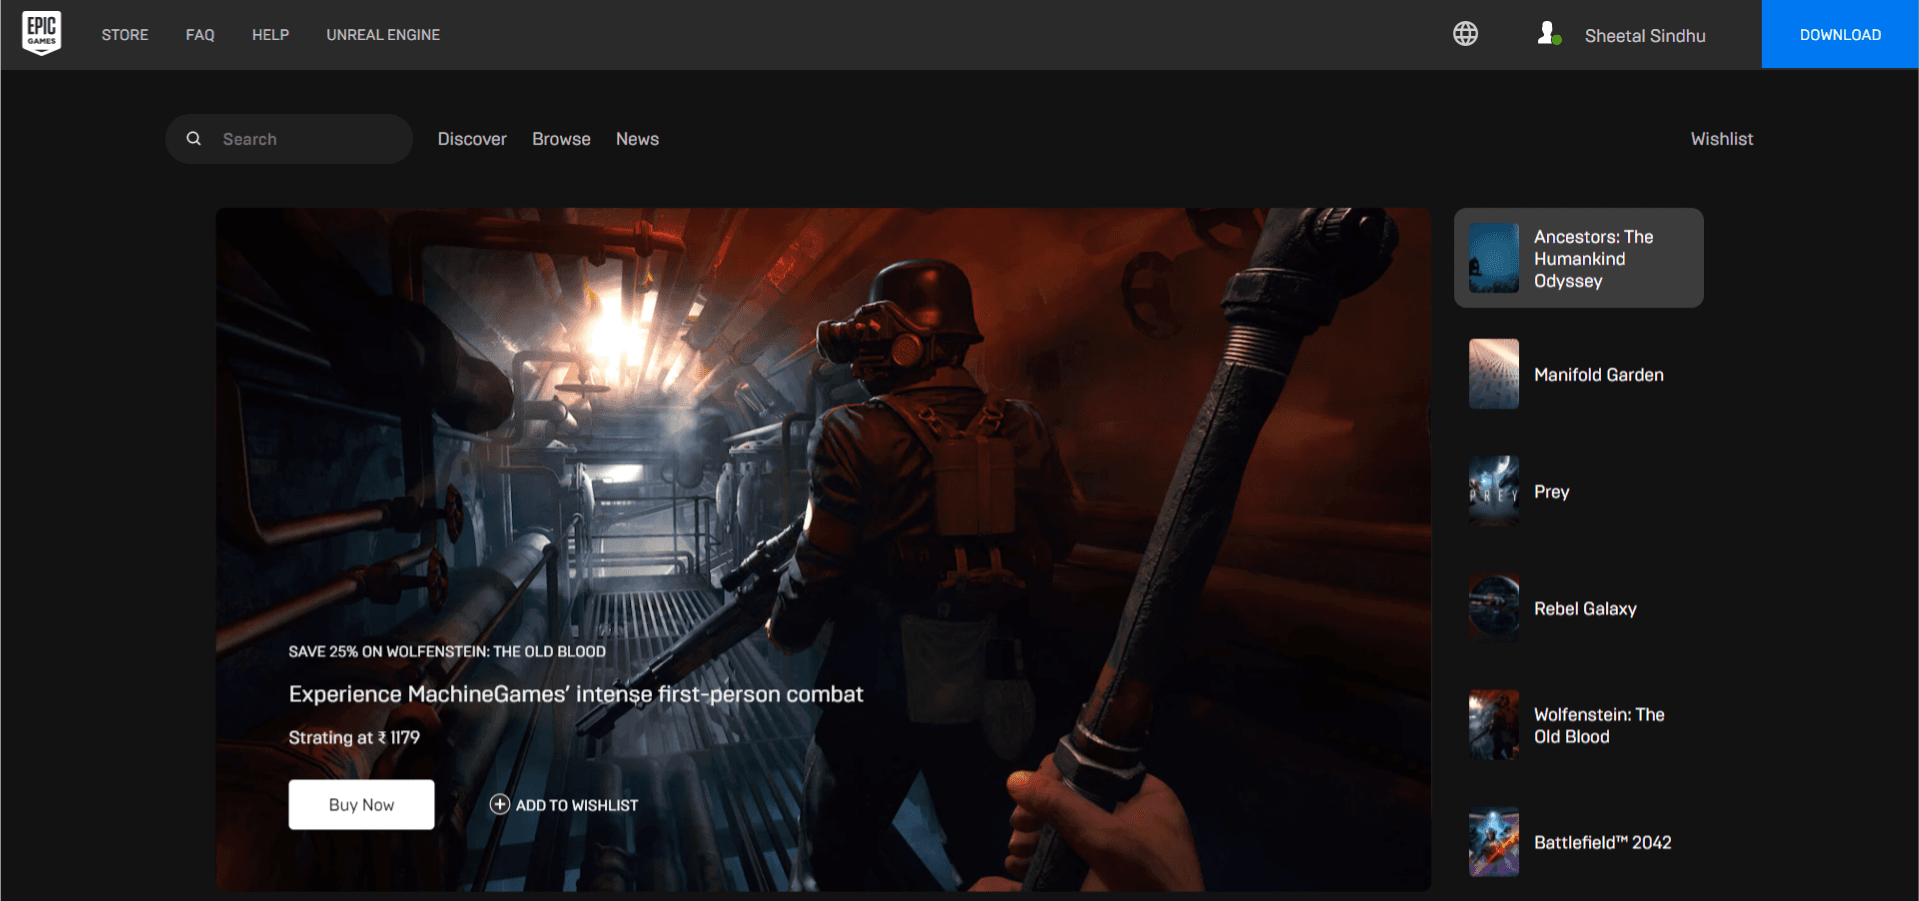The image size is (1919, 901).
Task: Click the user profile avatar icon
Action: (x=1548, y=34)
